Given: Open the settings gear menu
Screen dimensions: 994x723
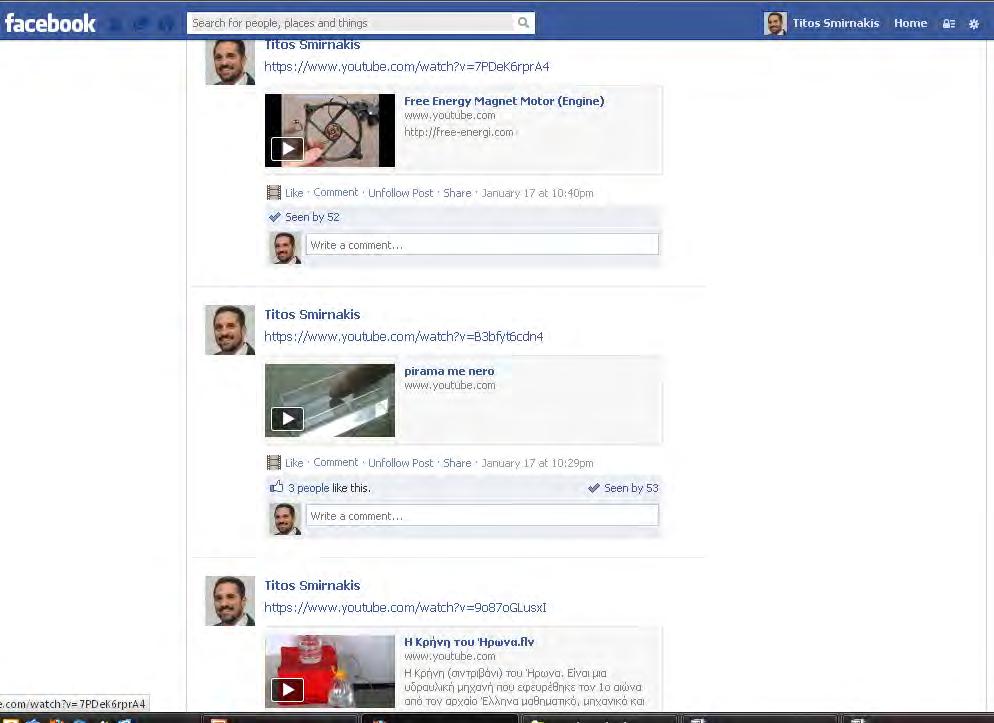Looking at the screenshot, I should (x=974, y=23).
